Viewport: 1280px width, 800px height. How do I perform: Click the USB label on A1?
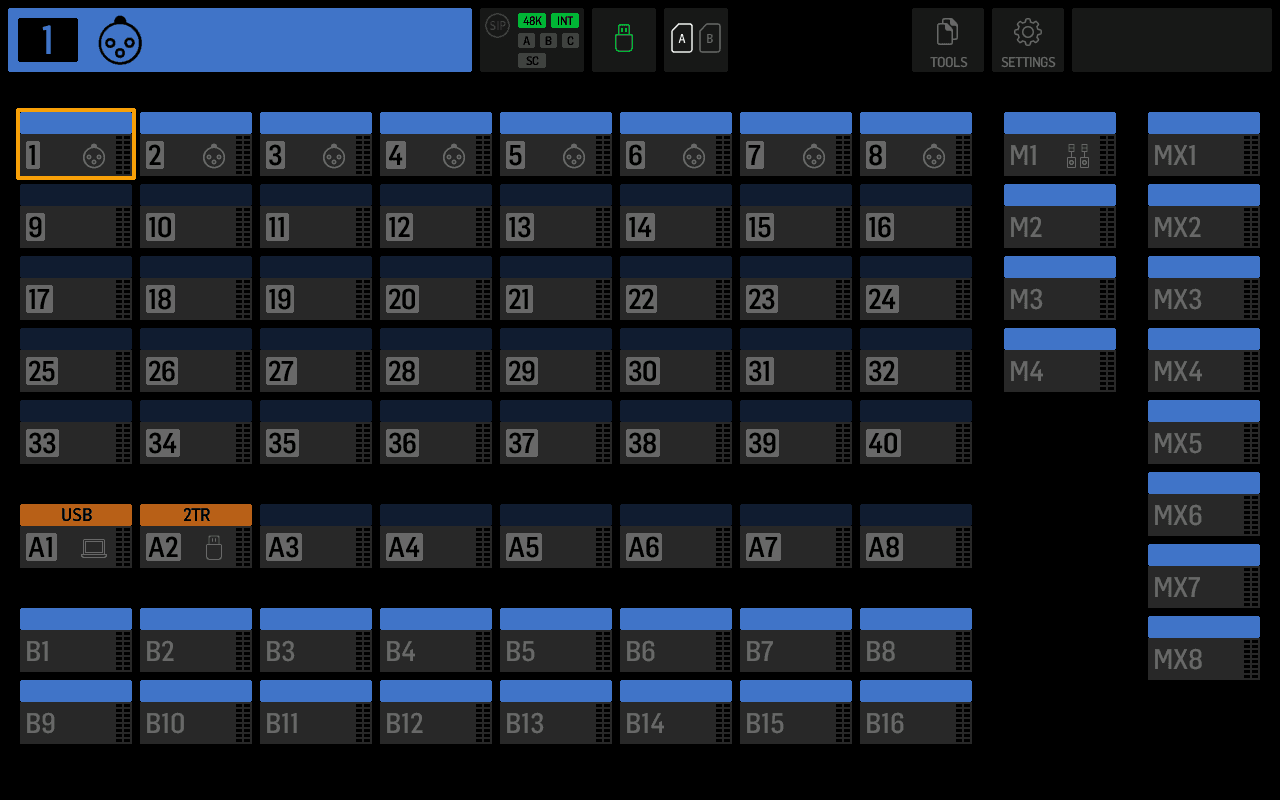point(76,515)
